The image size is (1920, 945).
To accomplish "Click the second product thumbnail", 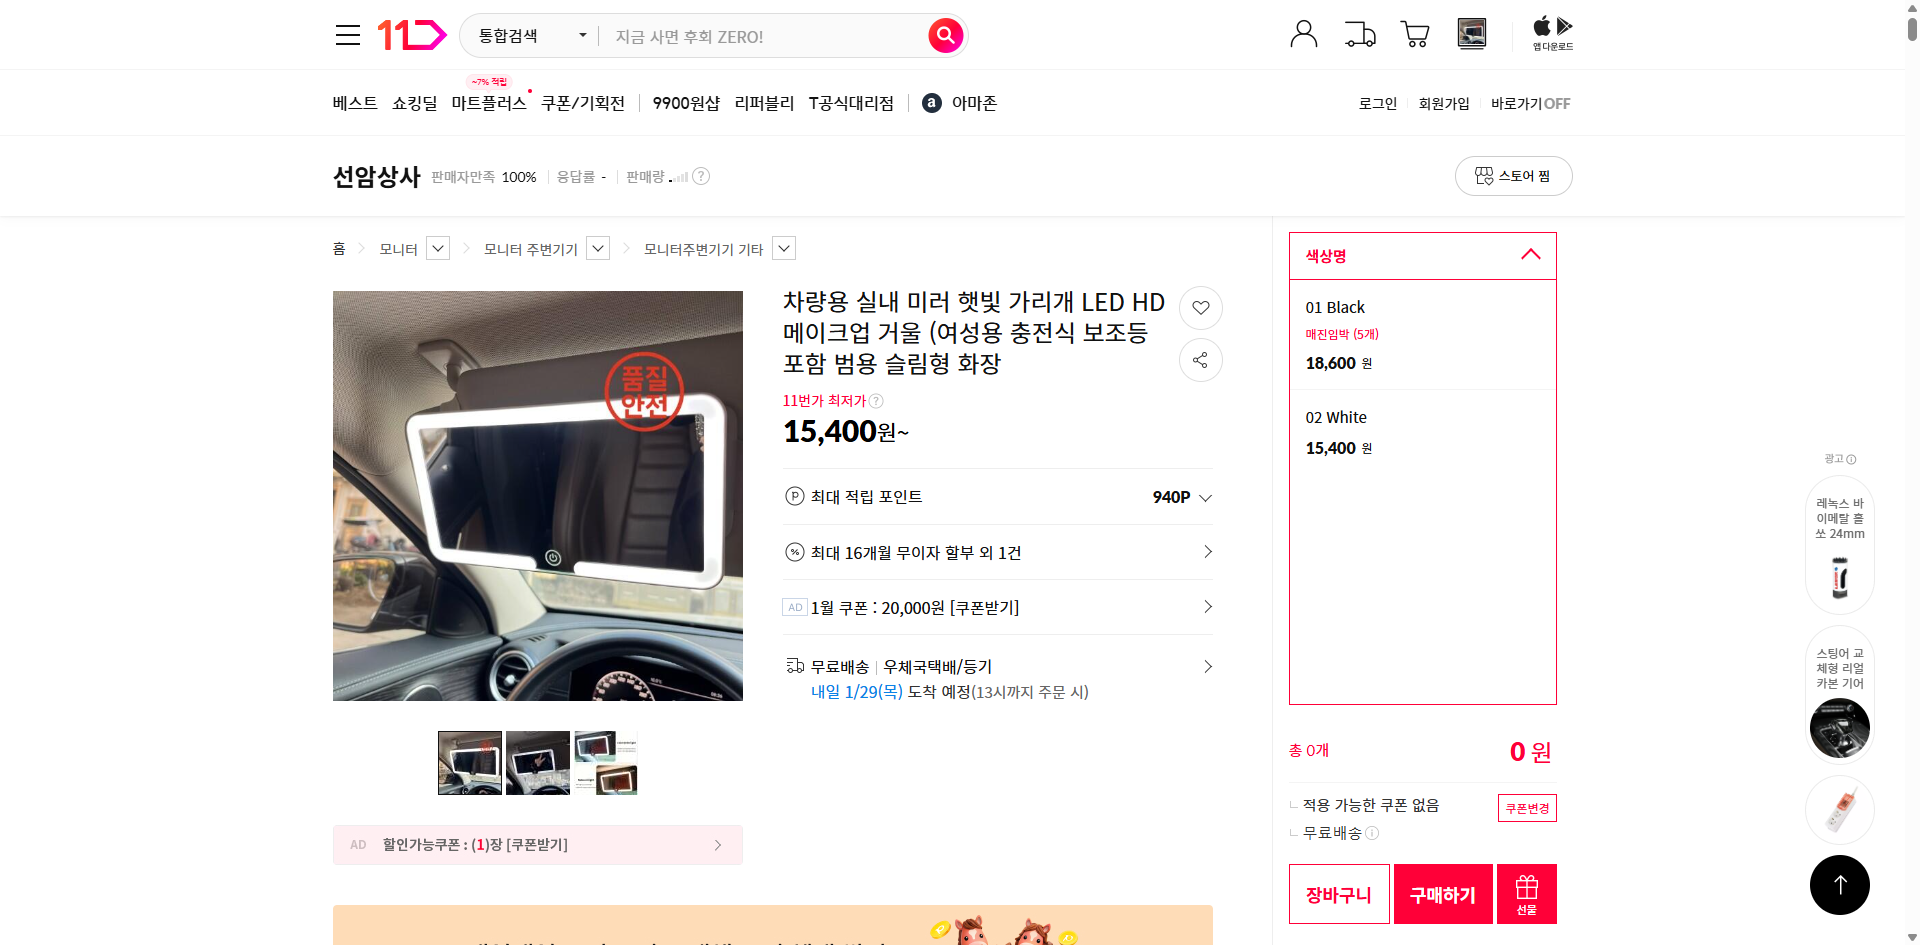I will point(537,761).
